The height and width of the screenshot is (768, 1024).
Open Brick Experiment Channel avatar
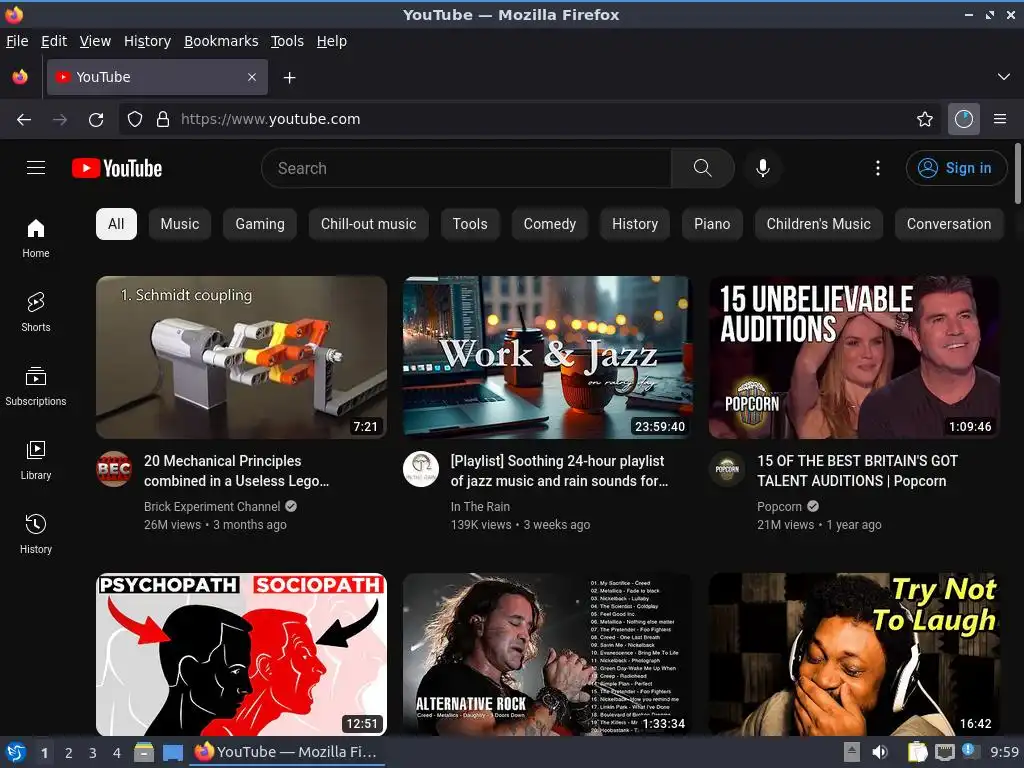point(114,469)
